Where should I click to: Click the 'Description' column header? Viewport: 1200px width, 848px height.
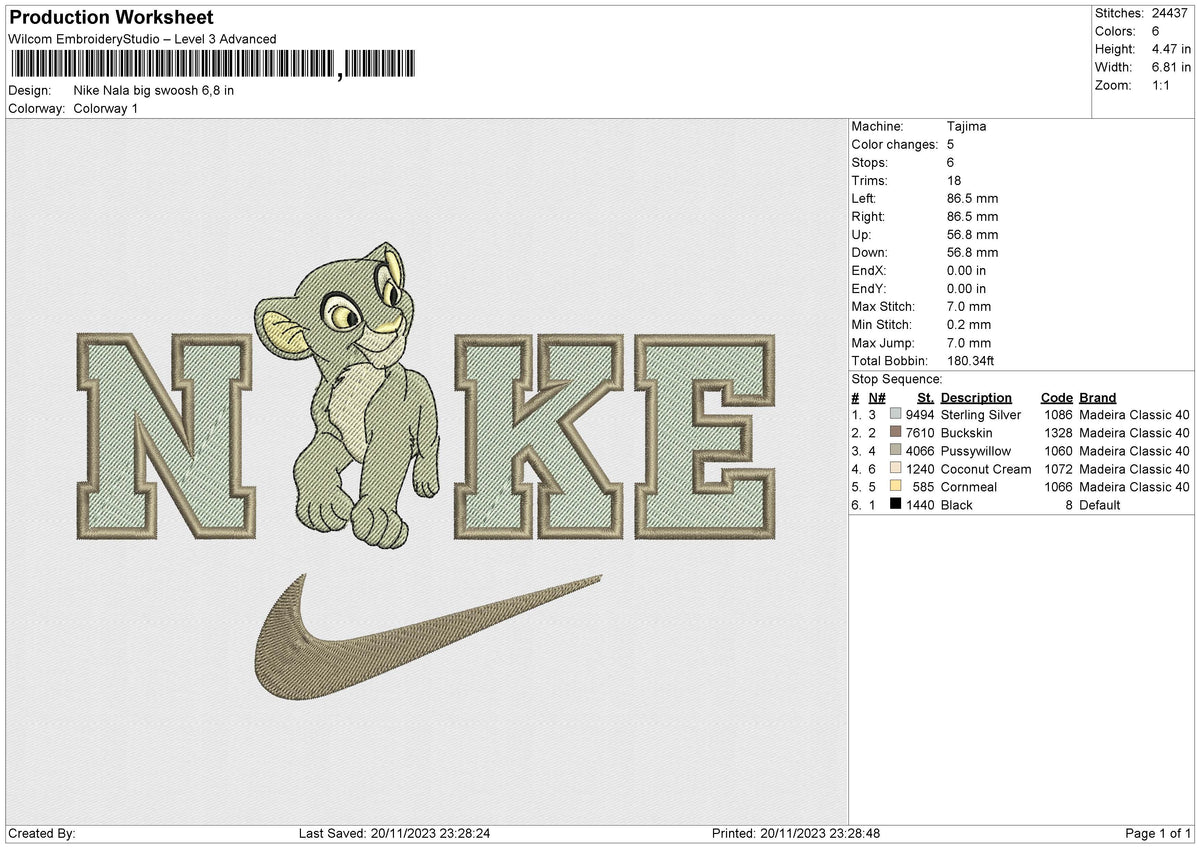point(976,397)
